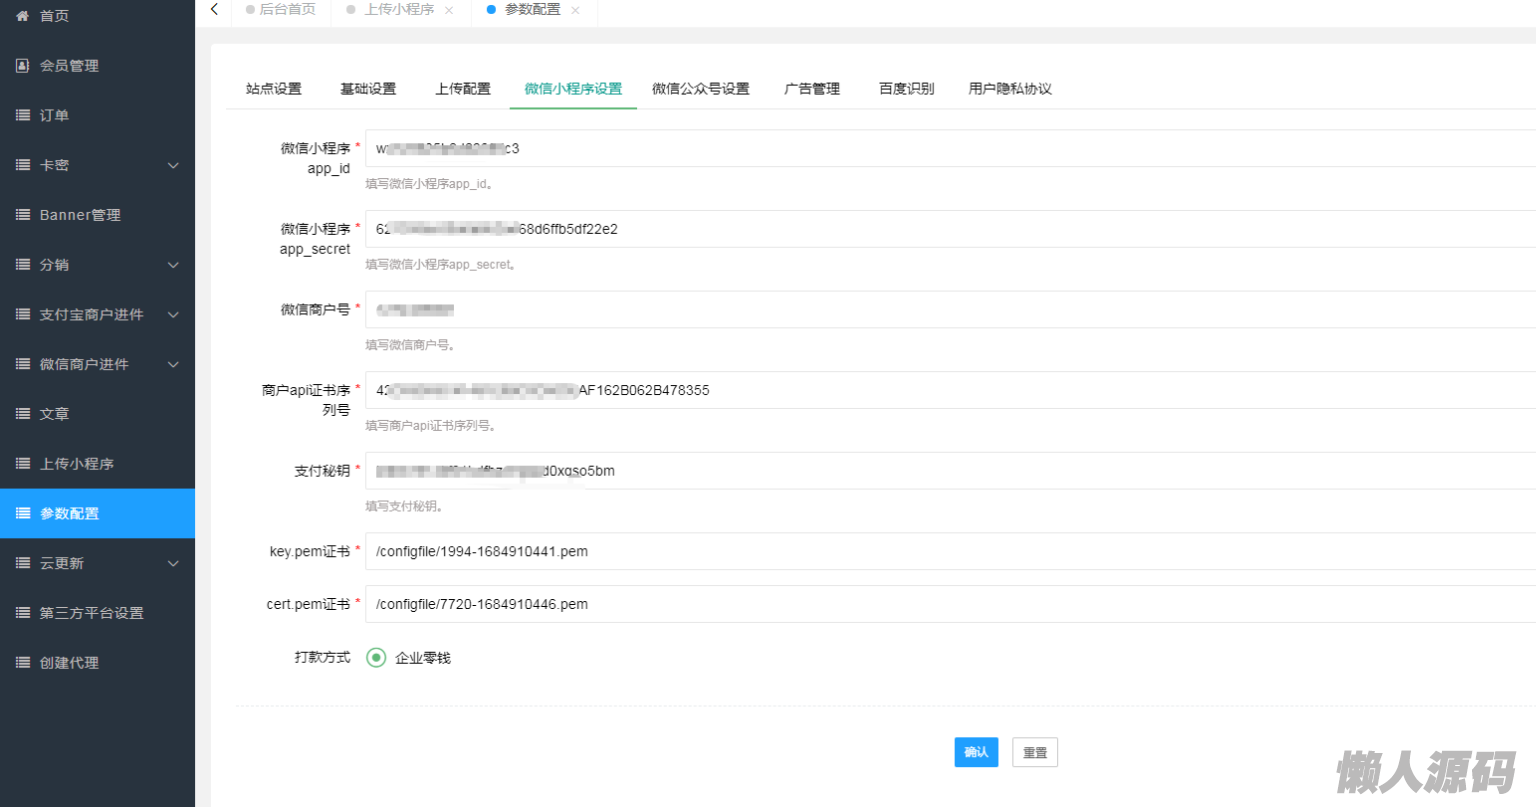This screenshot has height=807, width=1536.
Task: Expand 支付宝商户进件 submenu
Action: pos(173,315)
